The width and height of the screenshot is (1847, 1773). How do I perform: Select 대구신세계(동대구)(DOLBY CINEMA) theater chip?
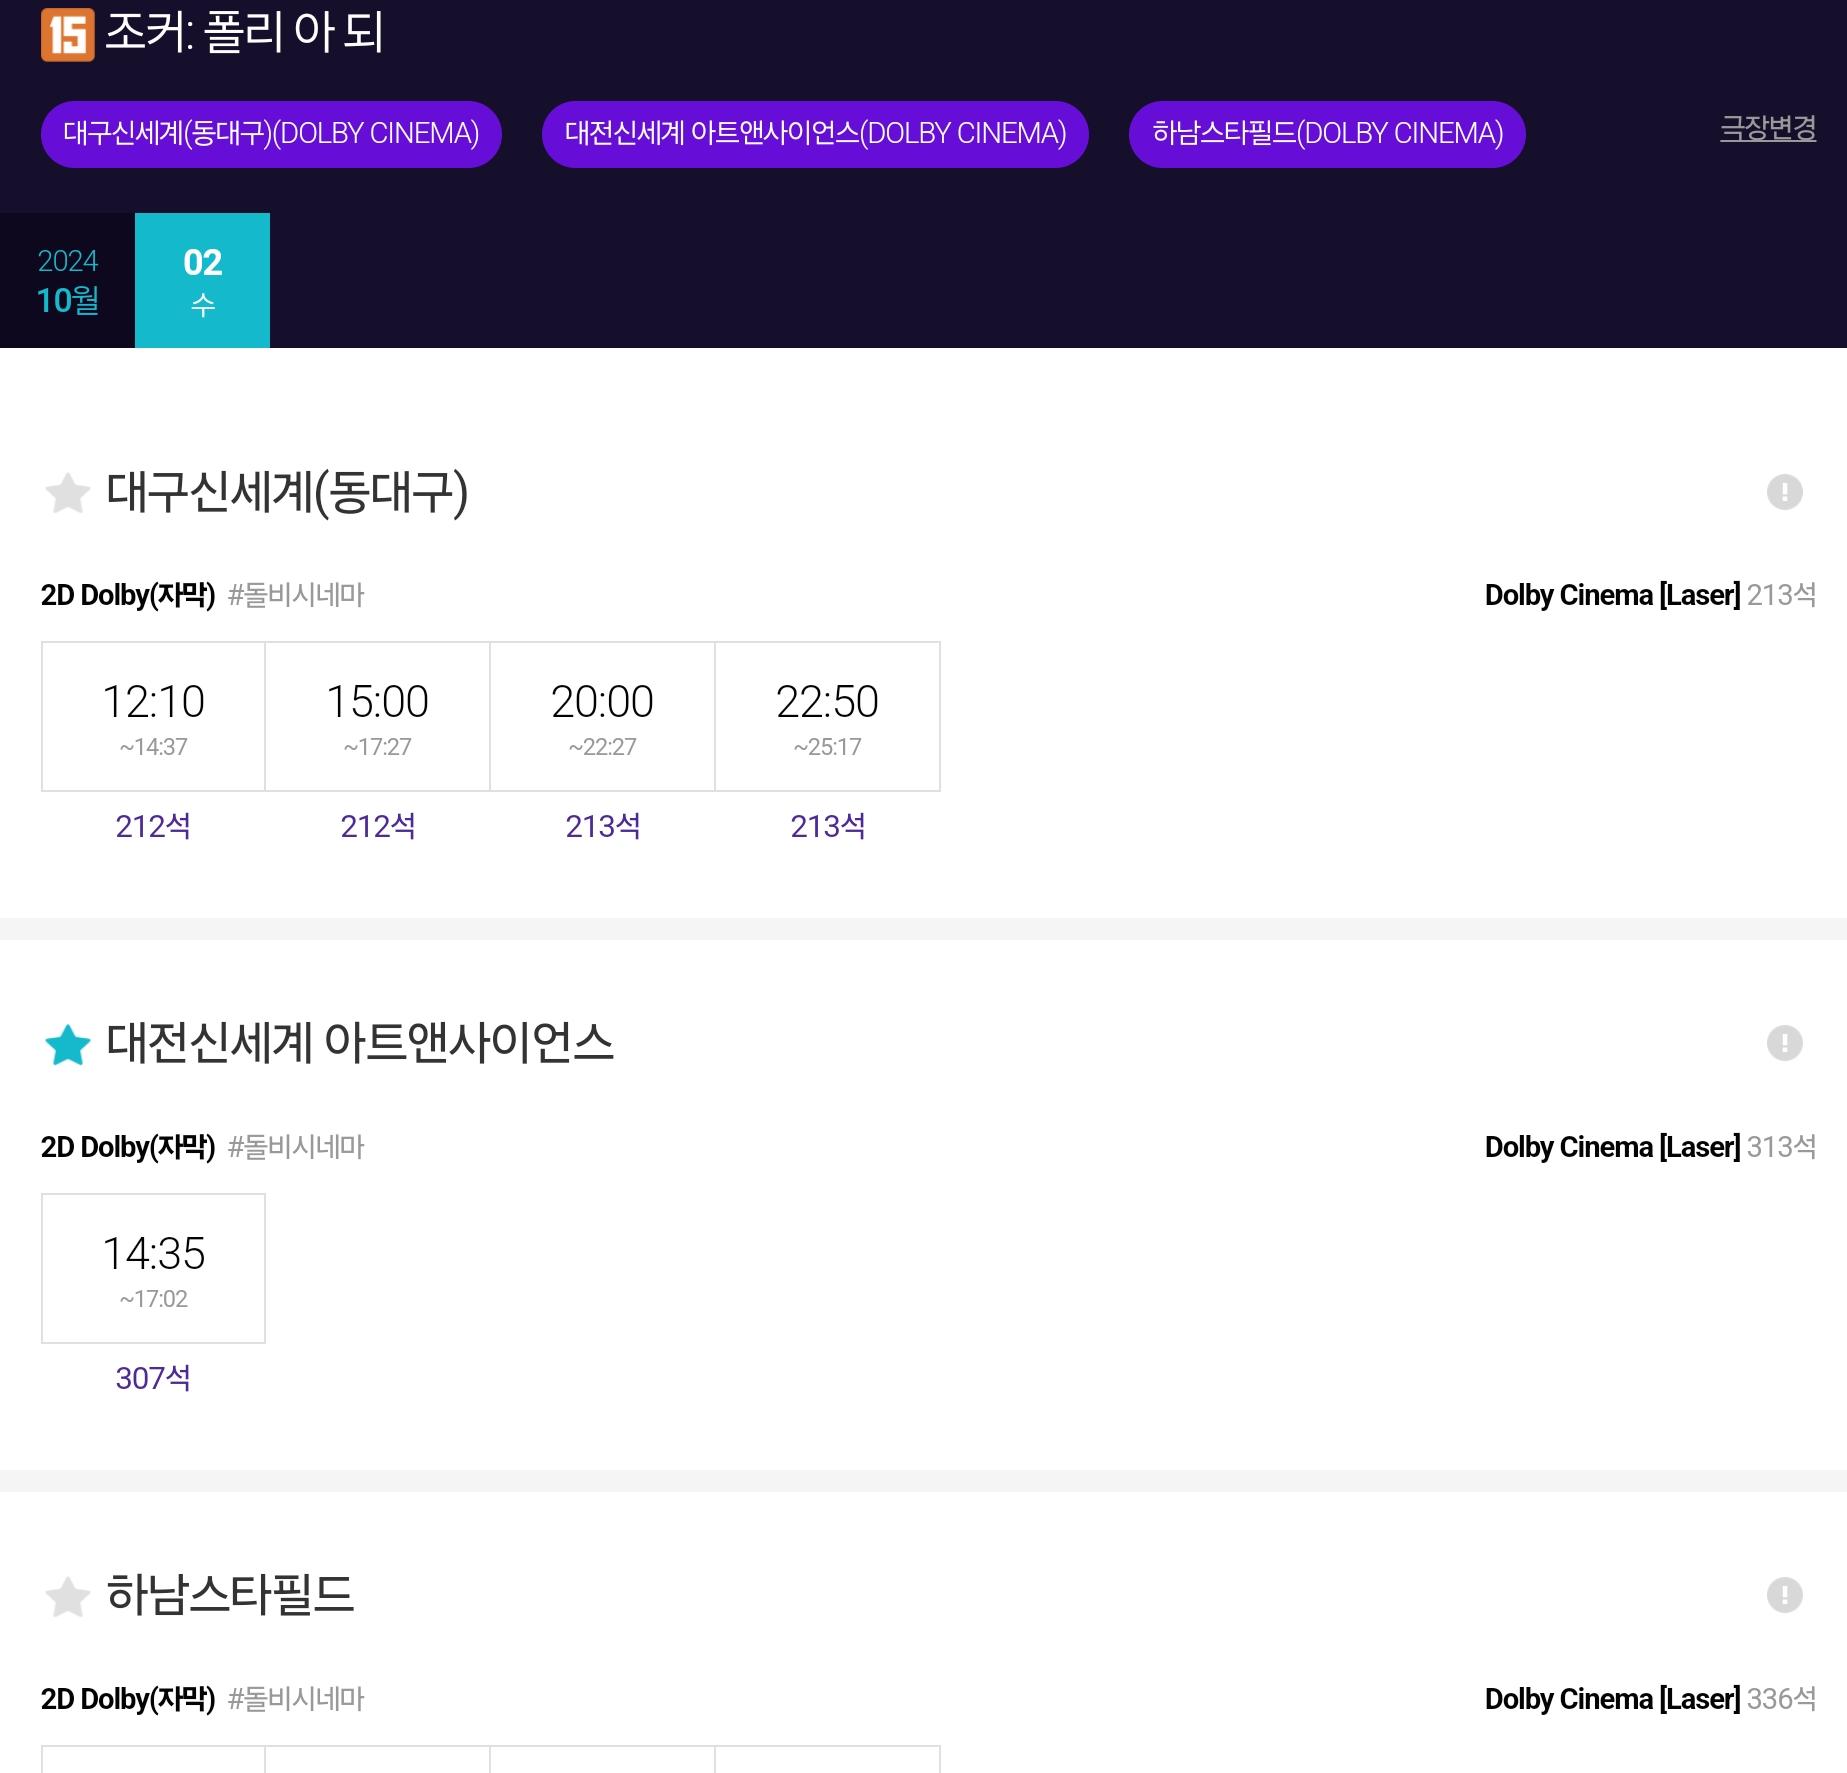(x=271, y=134)
